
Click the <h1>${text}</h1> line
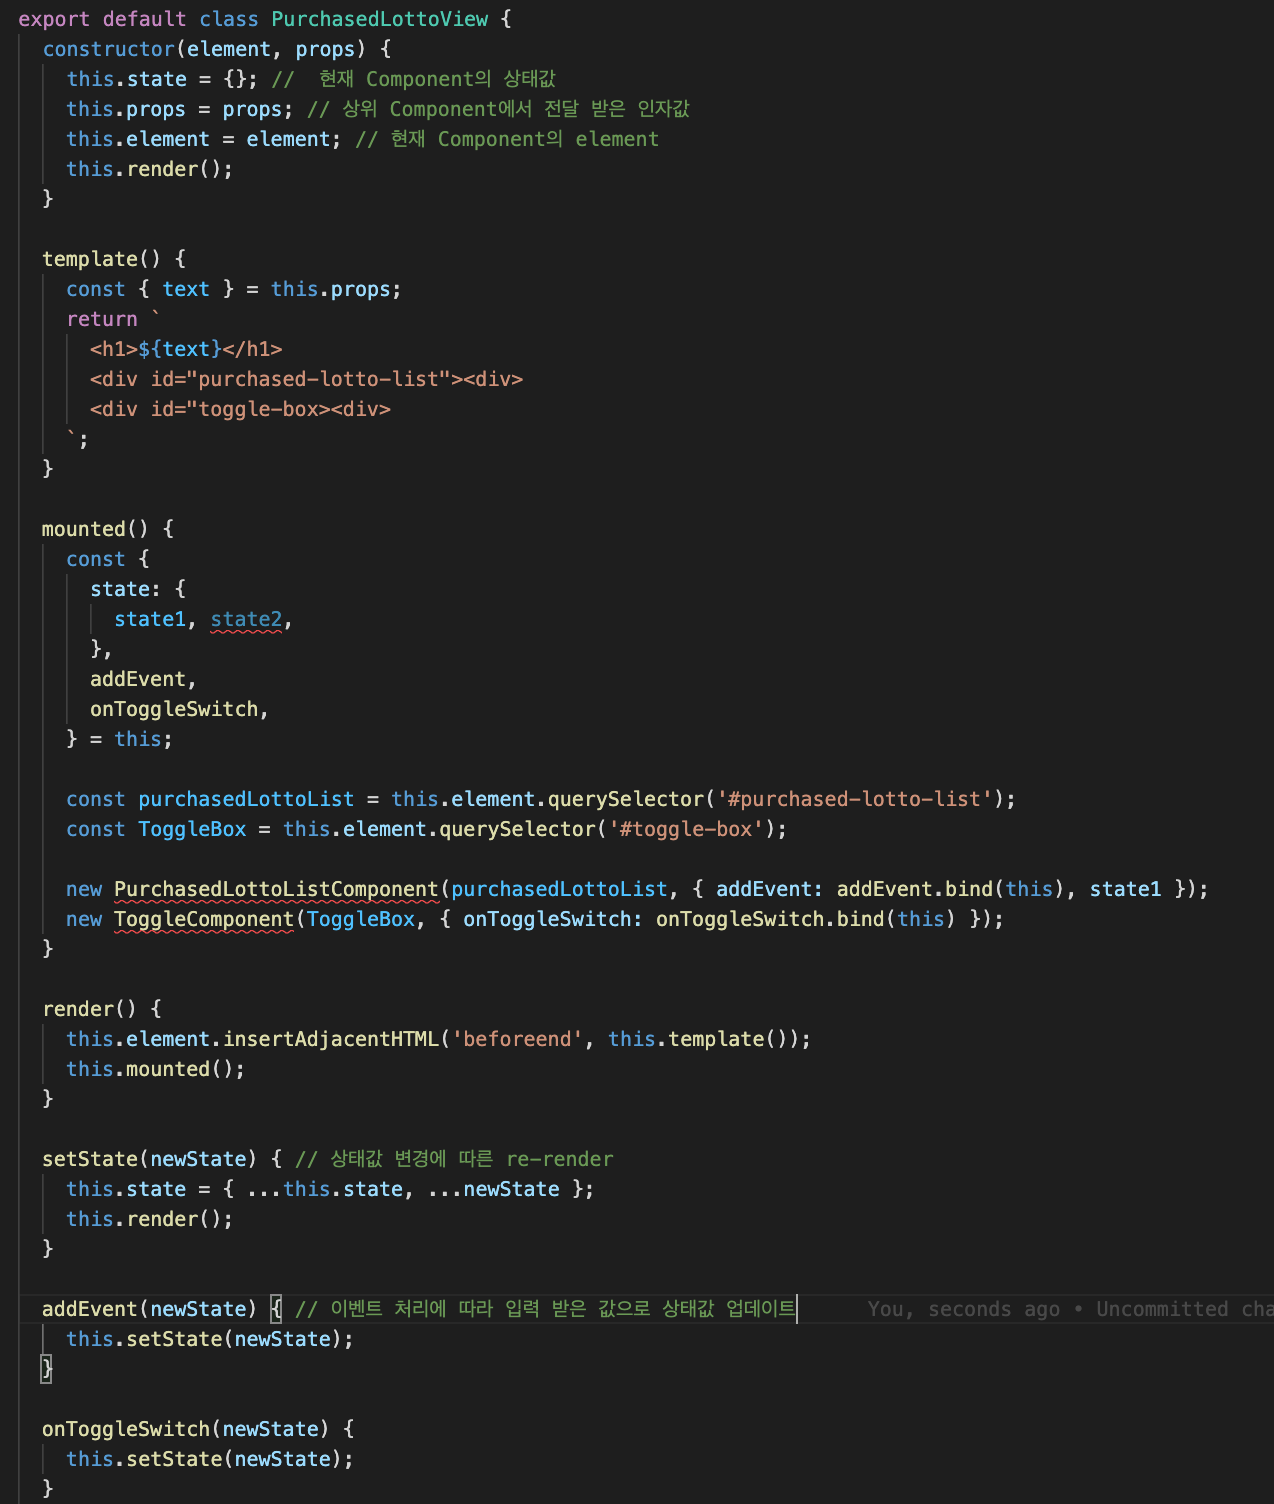pos(186,349)
